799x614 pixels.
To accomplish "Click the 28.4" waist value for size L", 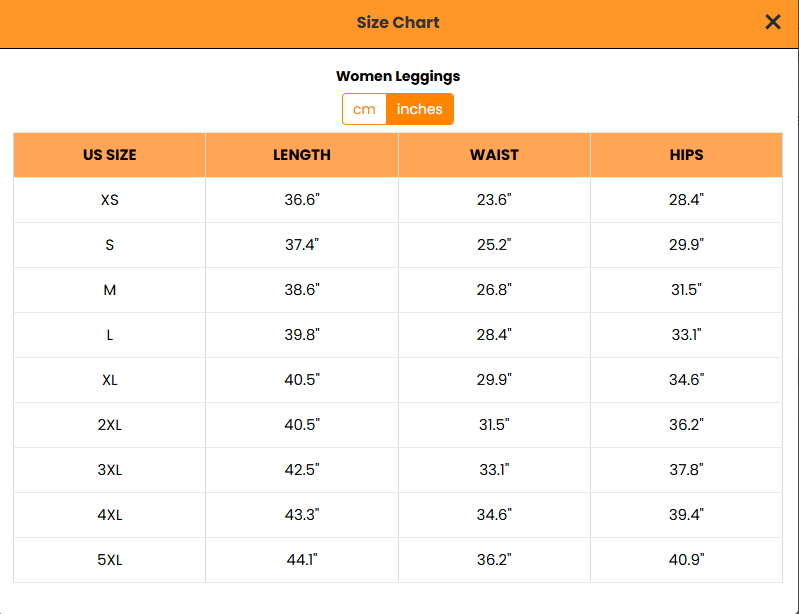I will click(494, 335).
